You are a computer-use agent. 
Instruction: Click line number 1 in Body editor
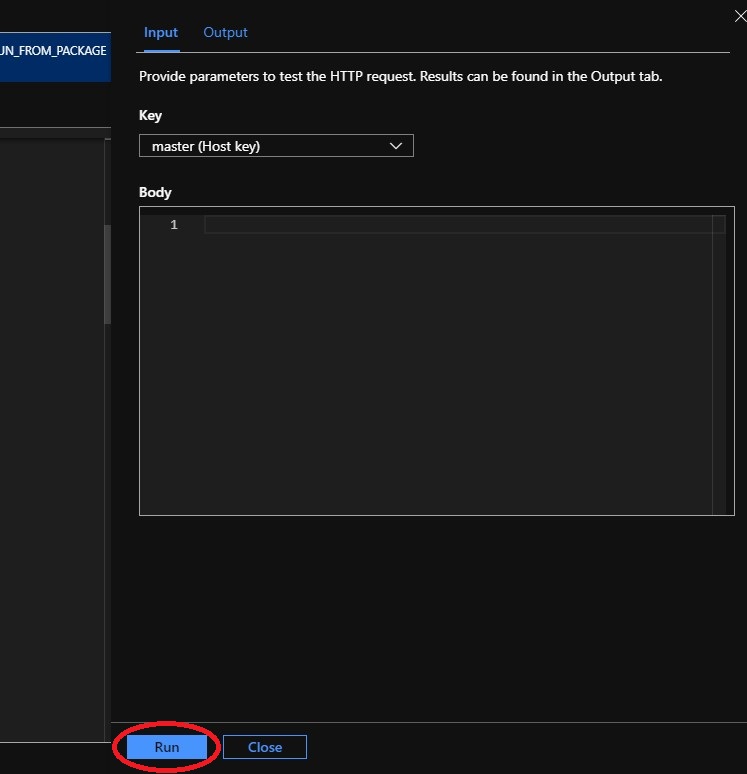point(174,225)
